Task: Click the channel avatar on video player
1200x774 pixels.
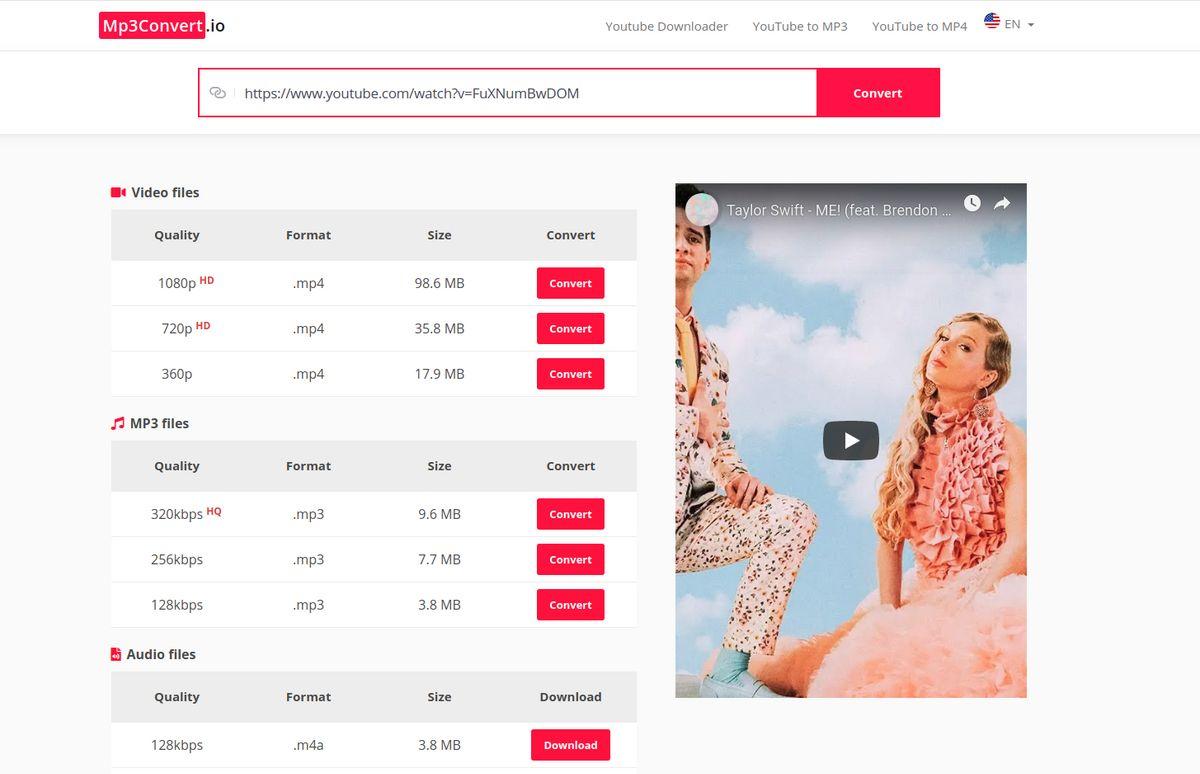Action: [702, 210]
